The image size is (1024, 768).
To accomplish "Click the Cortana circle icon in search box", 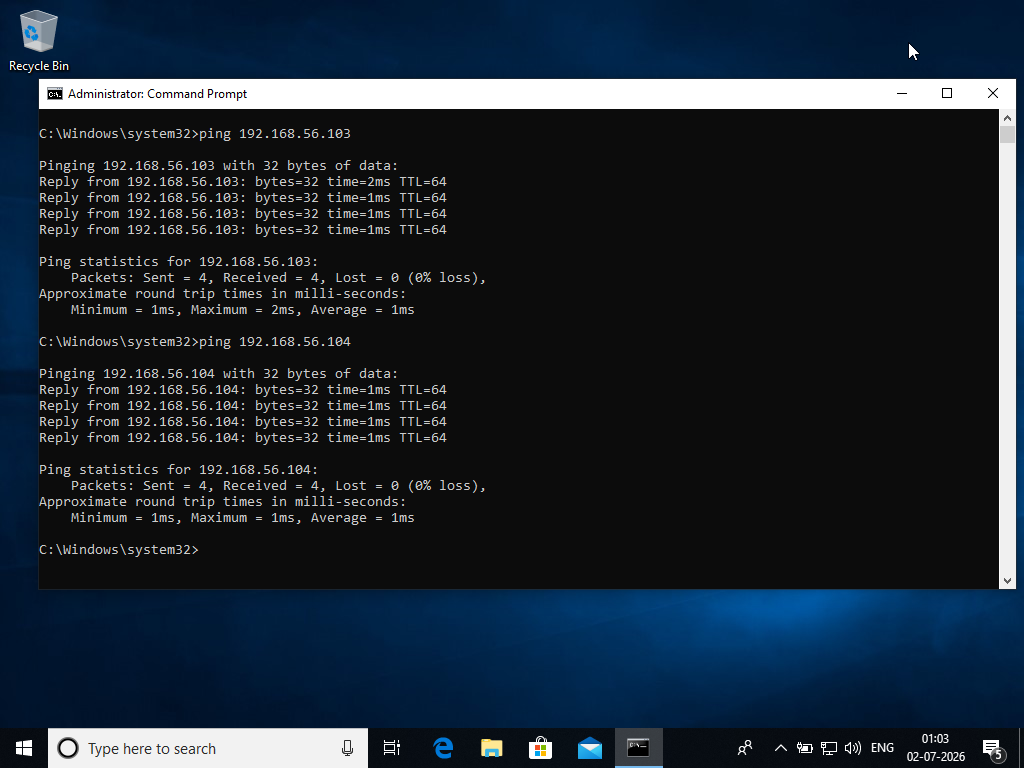I will point(68,748).
